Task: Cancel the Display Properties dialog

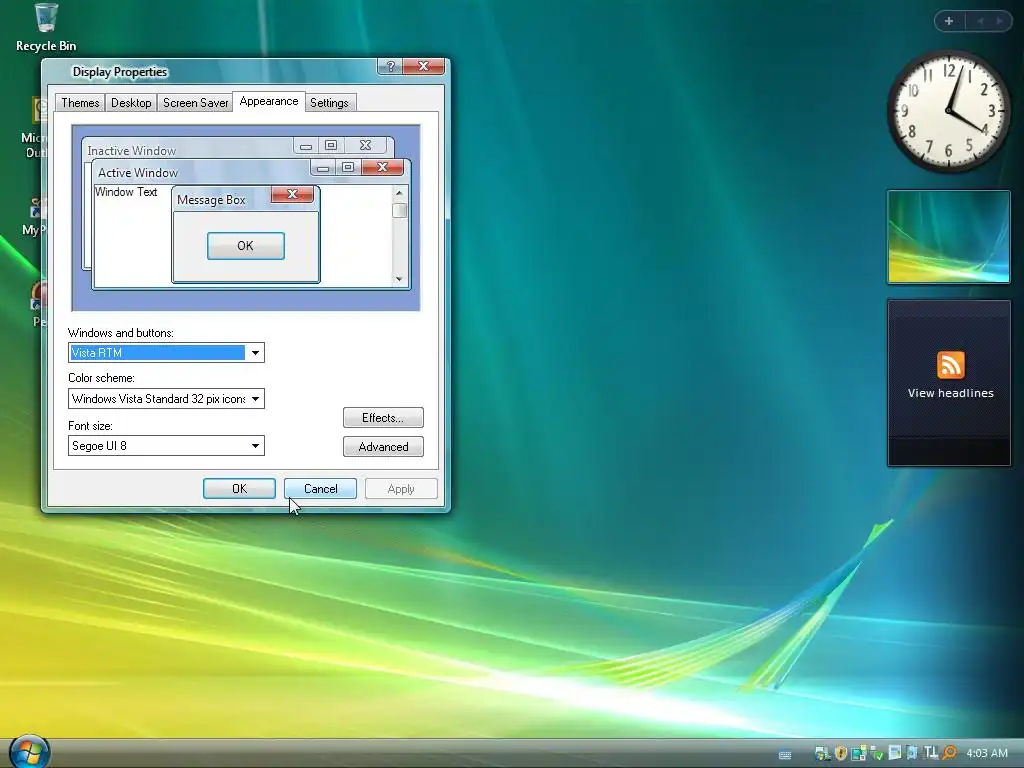Action: 320,488
